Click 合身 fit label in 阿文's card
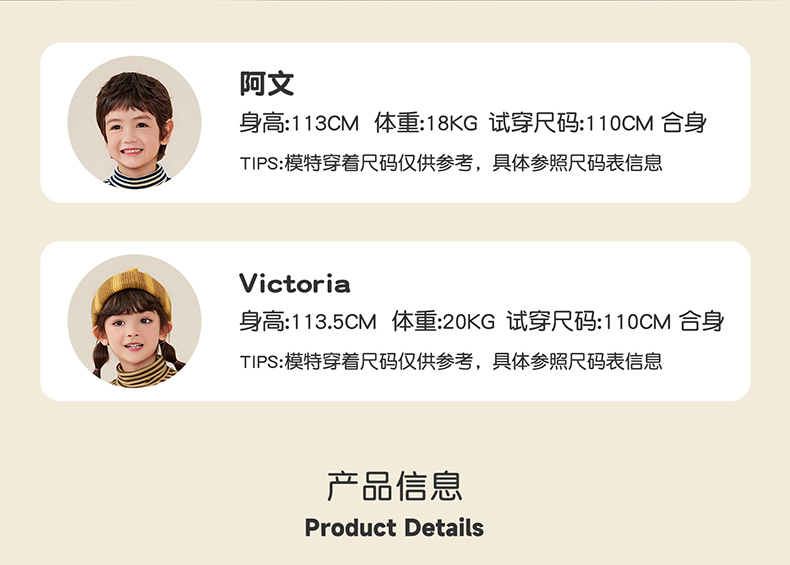This screenshot has width=790, height=565. coord(685,124)
